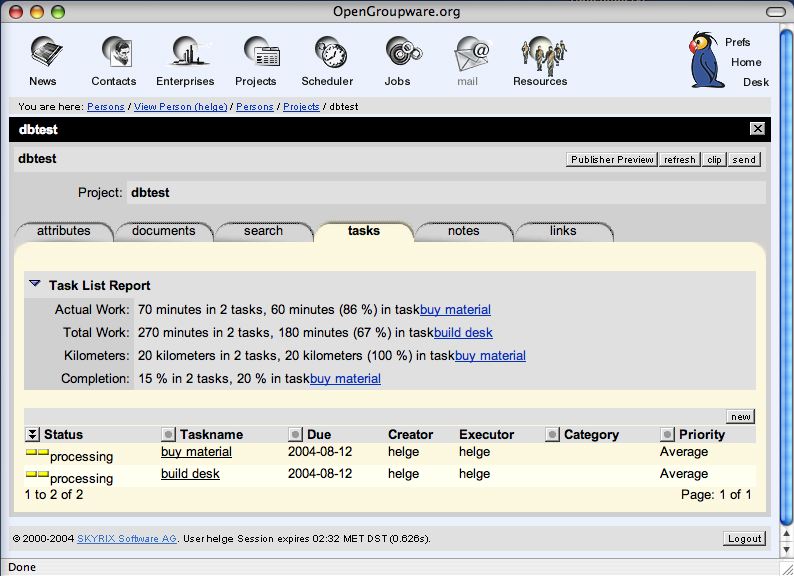This screenshot has width=794, height=576.
Task: Open the Enterprises module icon
Action: pos(189,52)
